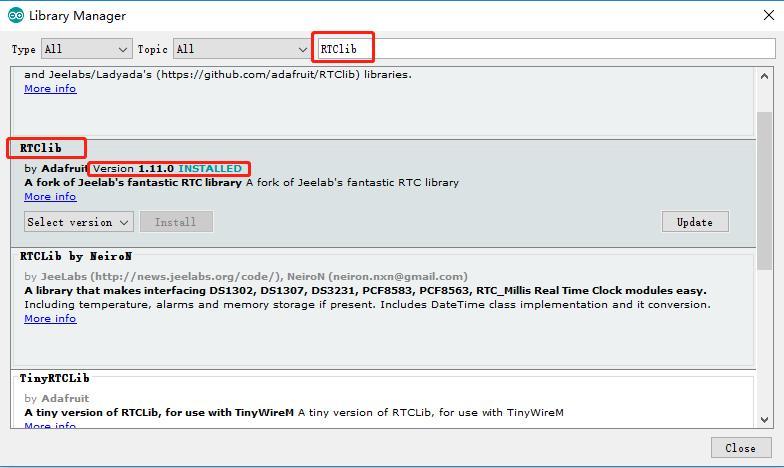Click the Close button at bottom
The image size is (784, 468).
[x=741, y=448]
